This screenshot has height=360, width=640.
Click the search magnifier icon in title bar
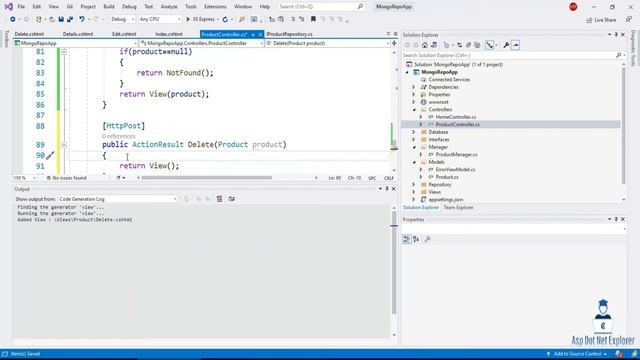pyautogui.click(x=360, y=7)
